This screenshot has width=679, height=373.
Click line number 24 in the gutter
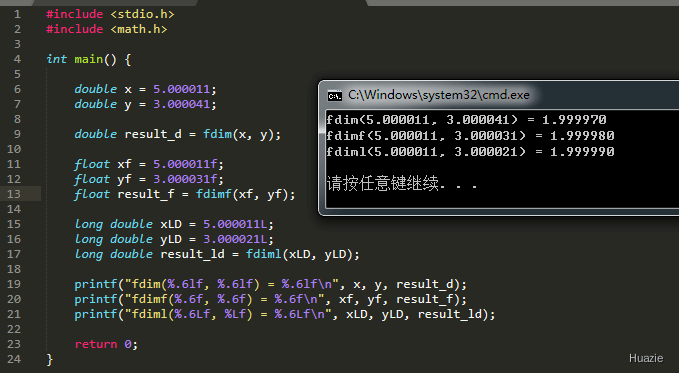coord(14,359)
